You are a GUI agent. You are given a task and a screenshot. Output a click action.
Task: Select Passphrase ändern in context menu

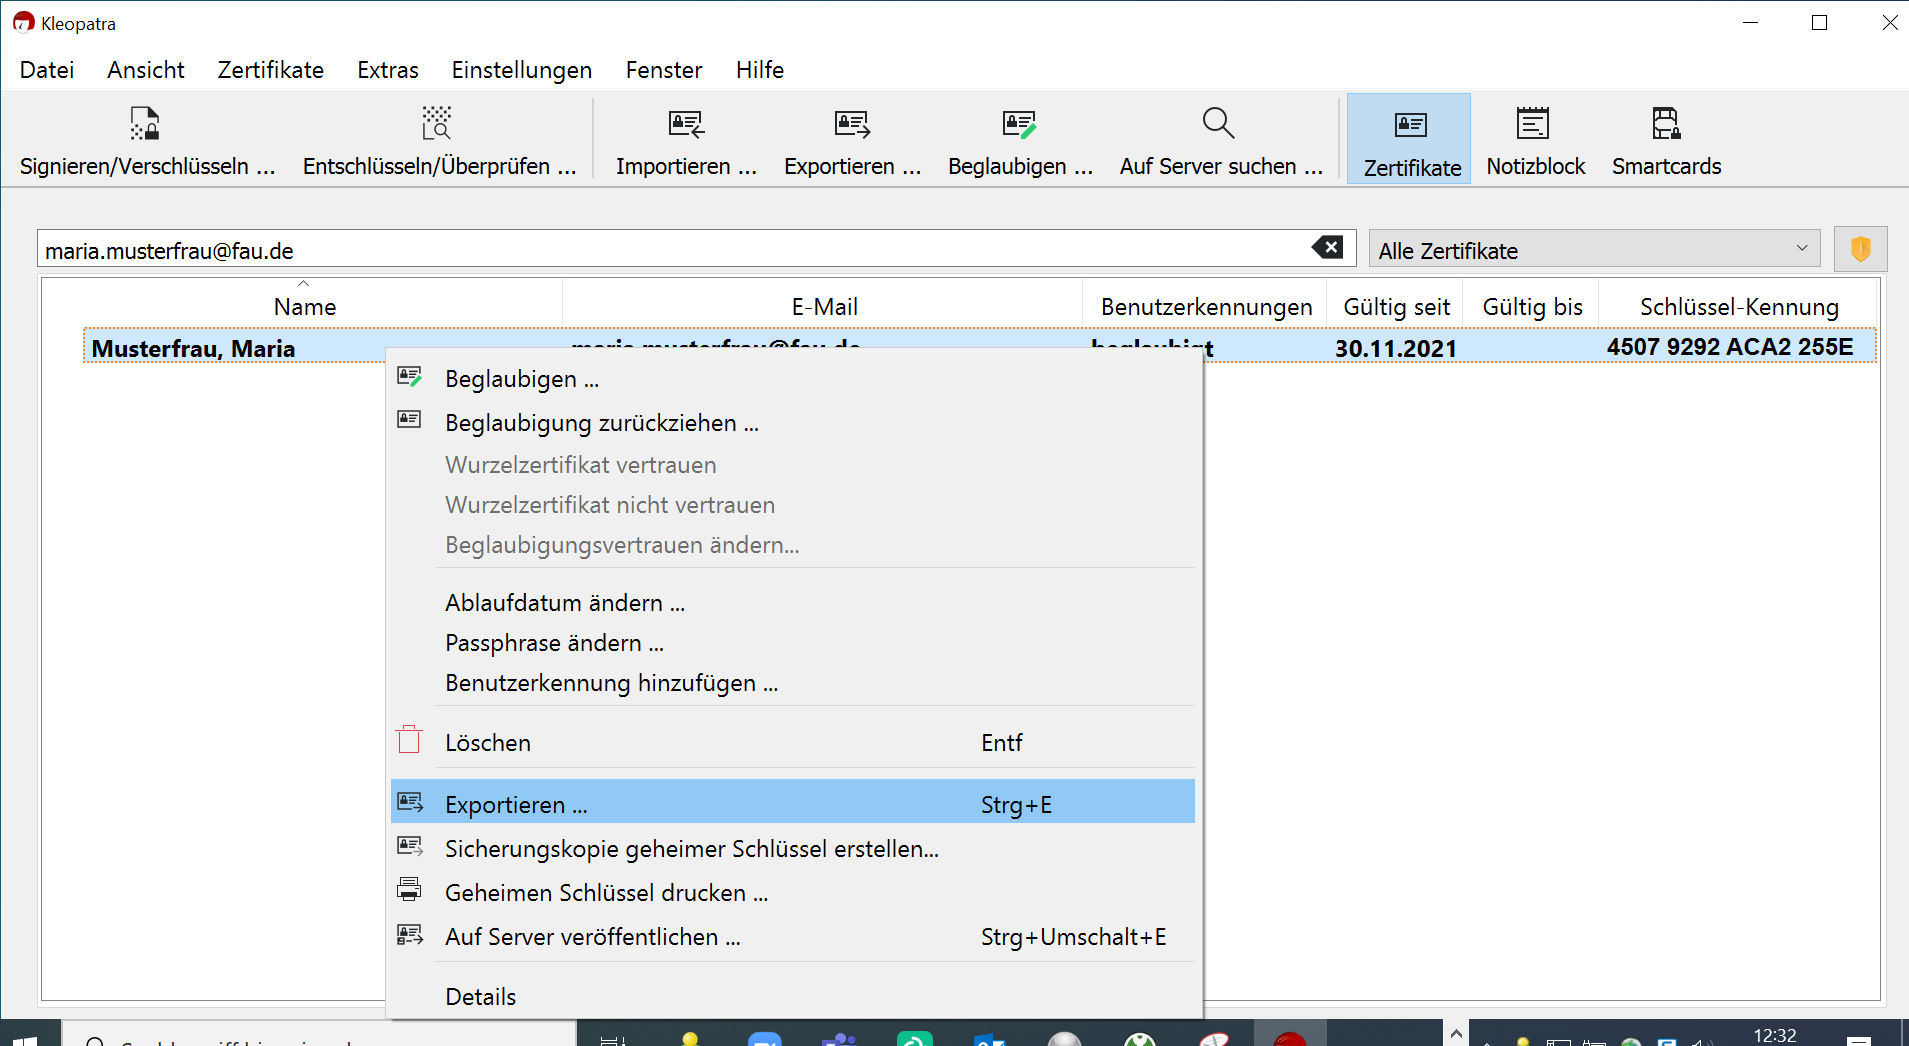click(554, 643)
